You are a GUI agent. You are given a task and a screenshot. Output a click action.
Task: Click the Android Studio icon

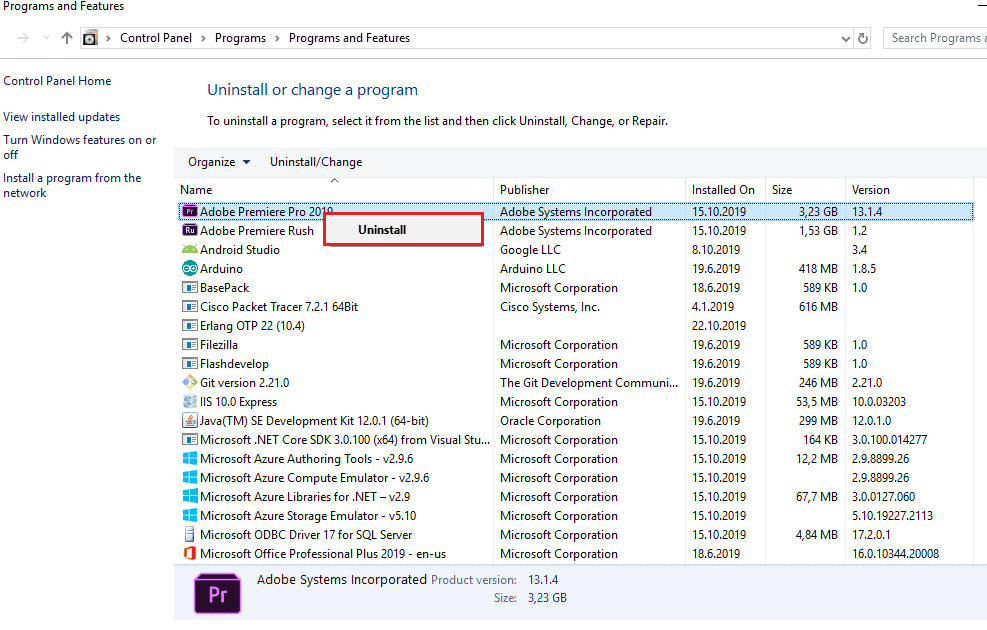[x=190, y=250]
